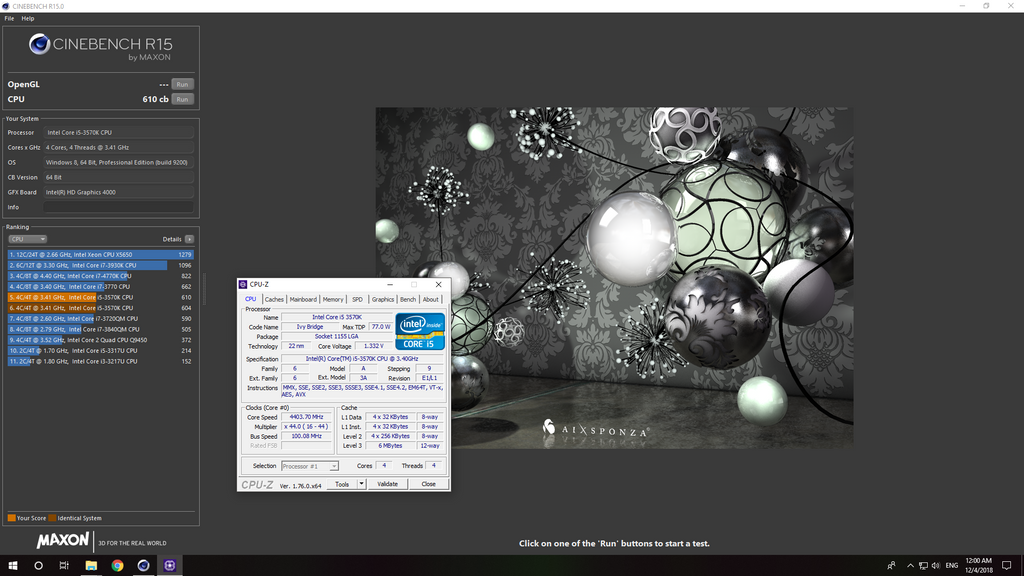1024x576 pixels.
Task: Select ranking row Xeon CPU X5650
Action: coord(101,255)
